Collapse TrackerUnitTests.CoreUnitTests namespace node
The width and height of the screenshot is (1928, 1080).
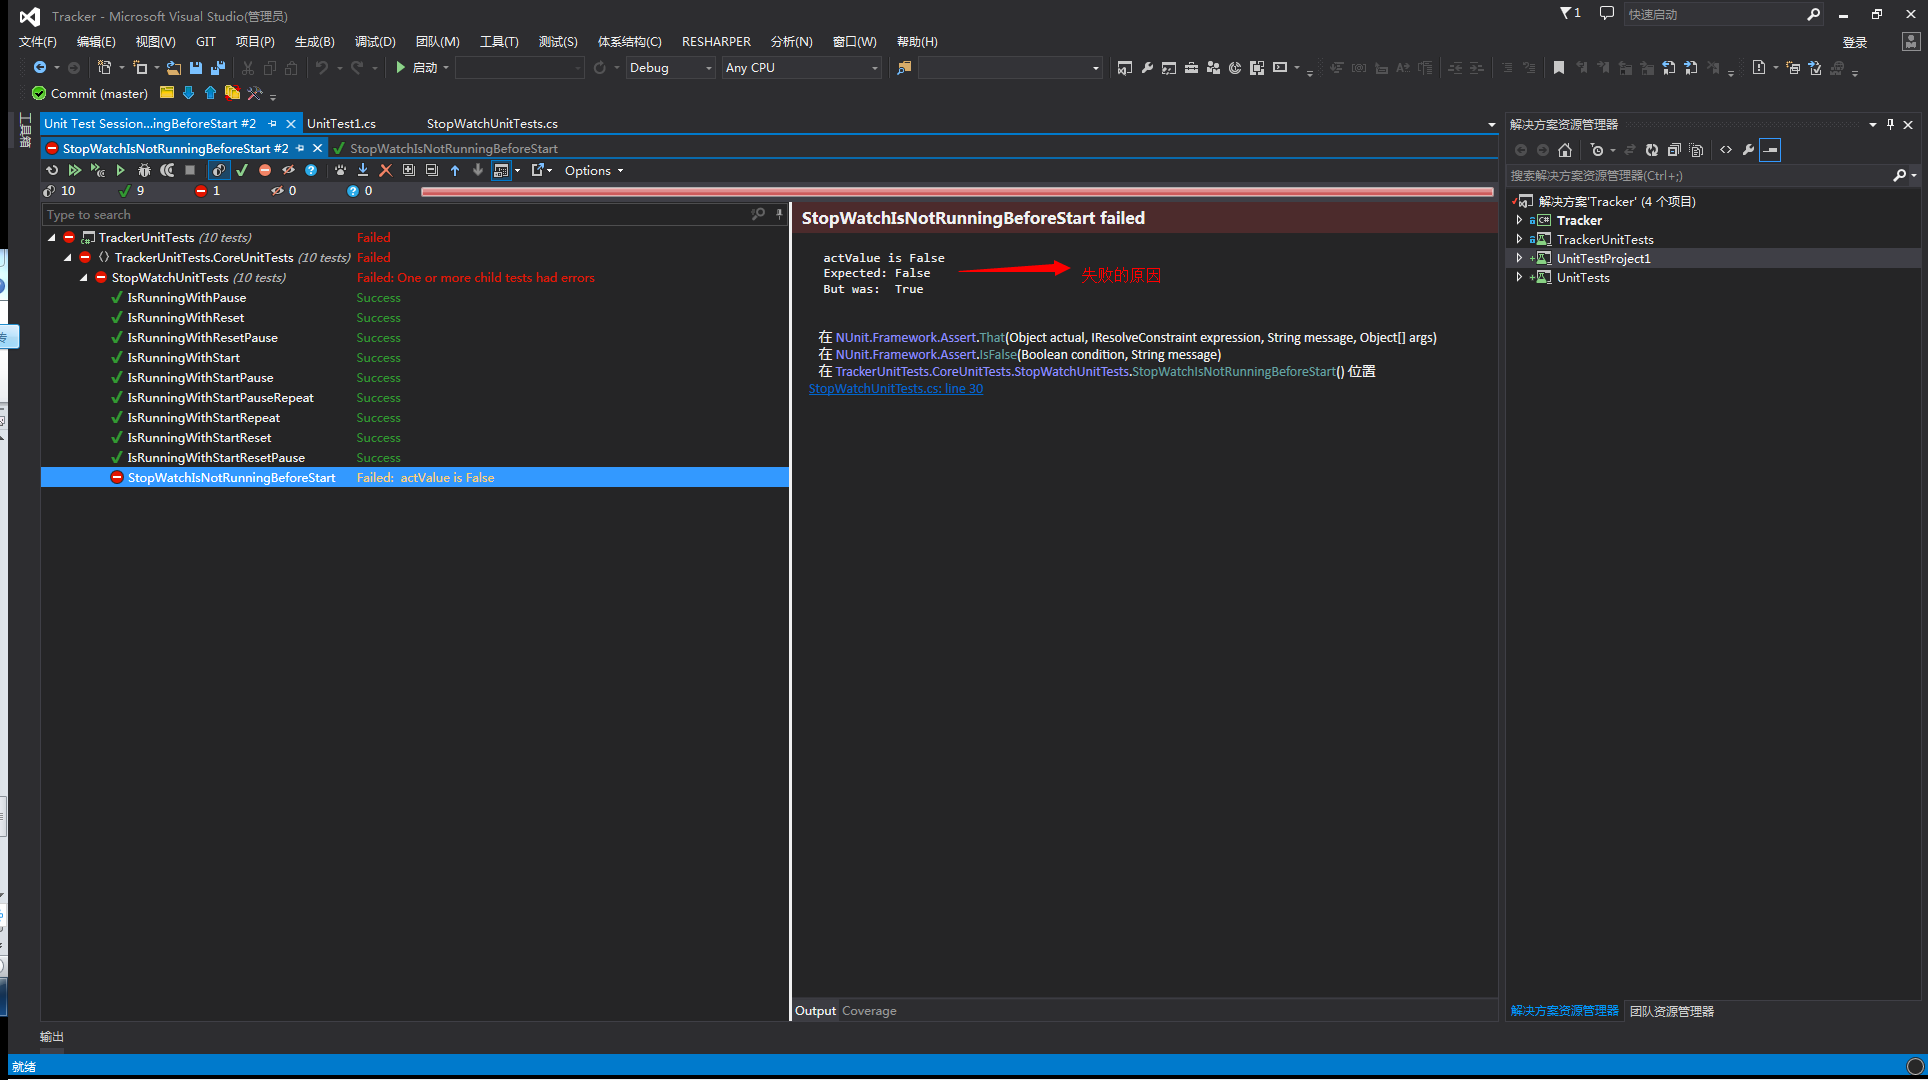[x=68, y=258]
